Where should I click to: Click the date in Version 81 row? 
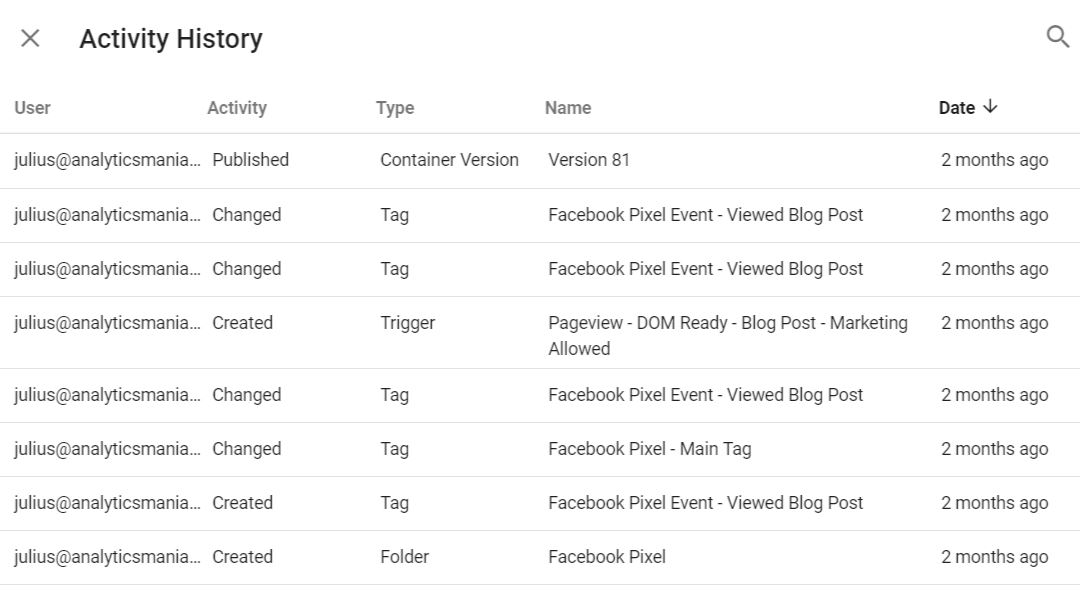(x=994, y=160)
